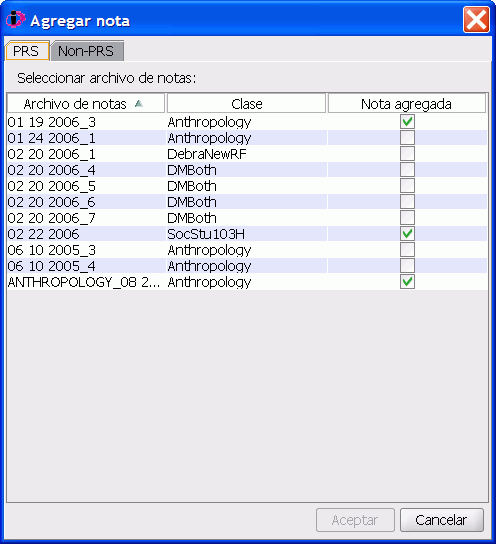Select the PRS tab

pos(26,51)
